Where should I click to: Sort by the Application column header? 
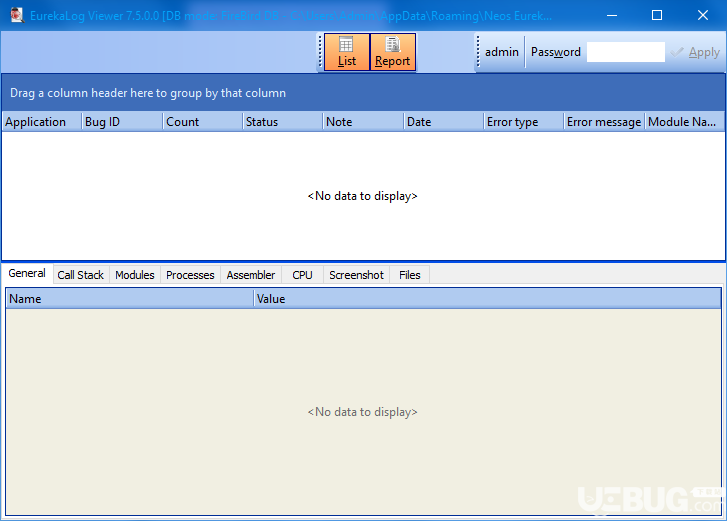click(x=42, y=122)
